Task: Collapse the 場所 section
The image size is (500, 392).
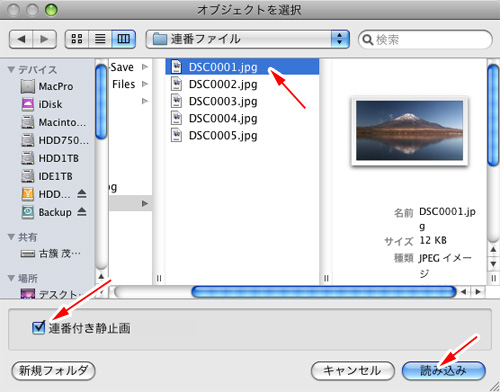Action: pos(11,278)
